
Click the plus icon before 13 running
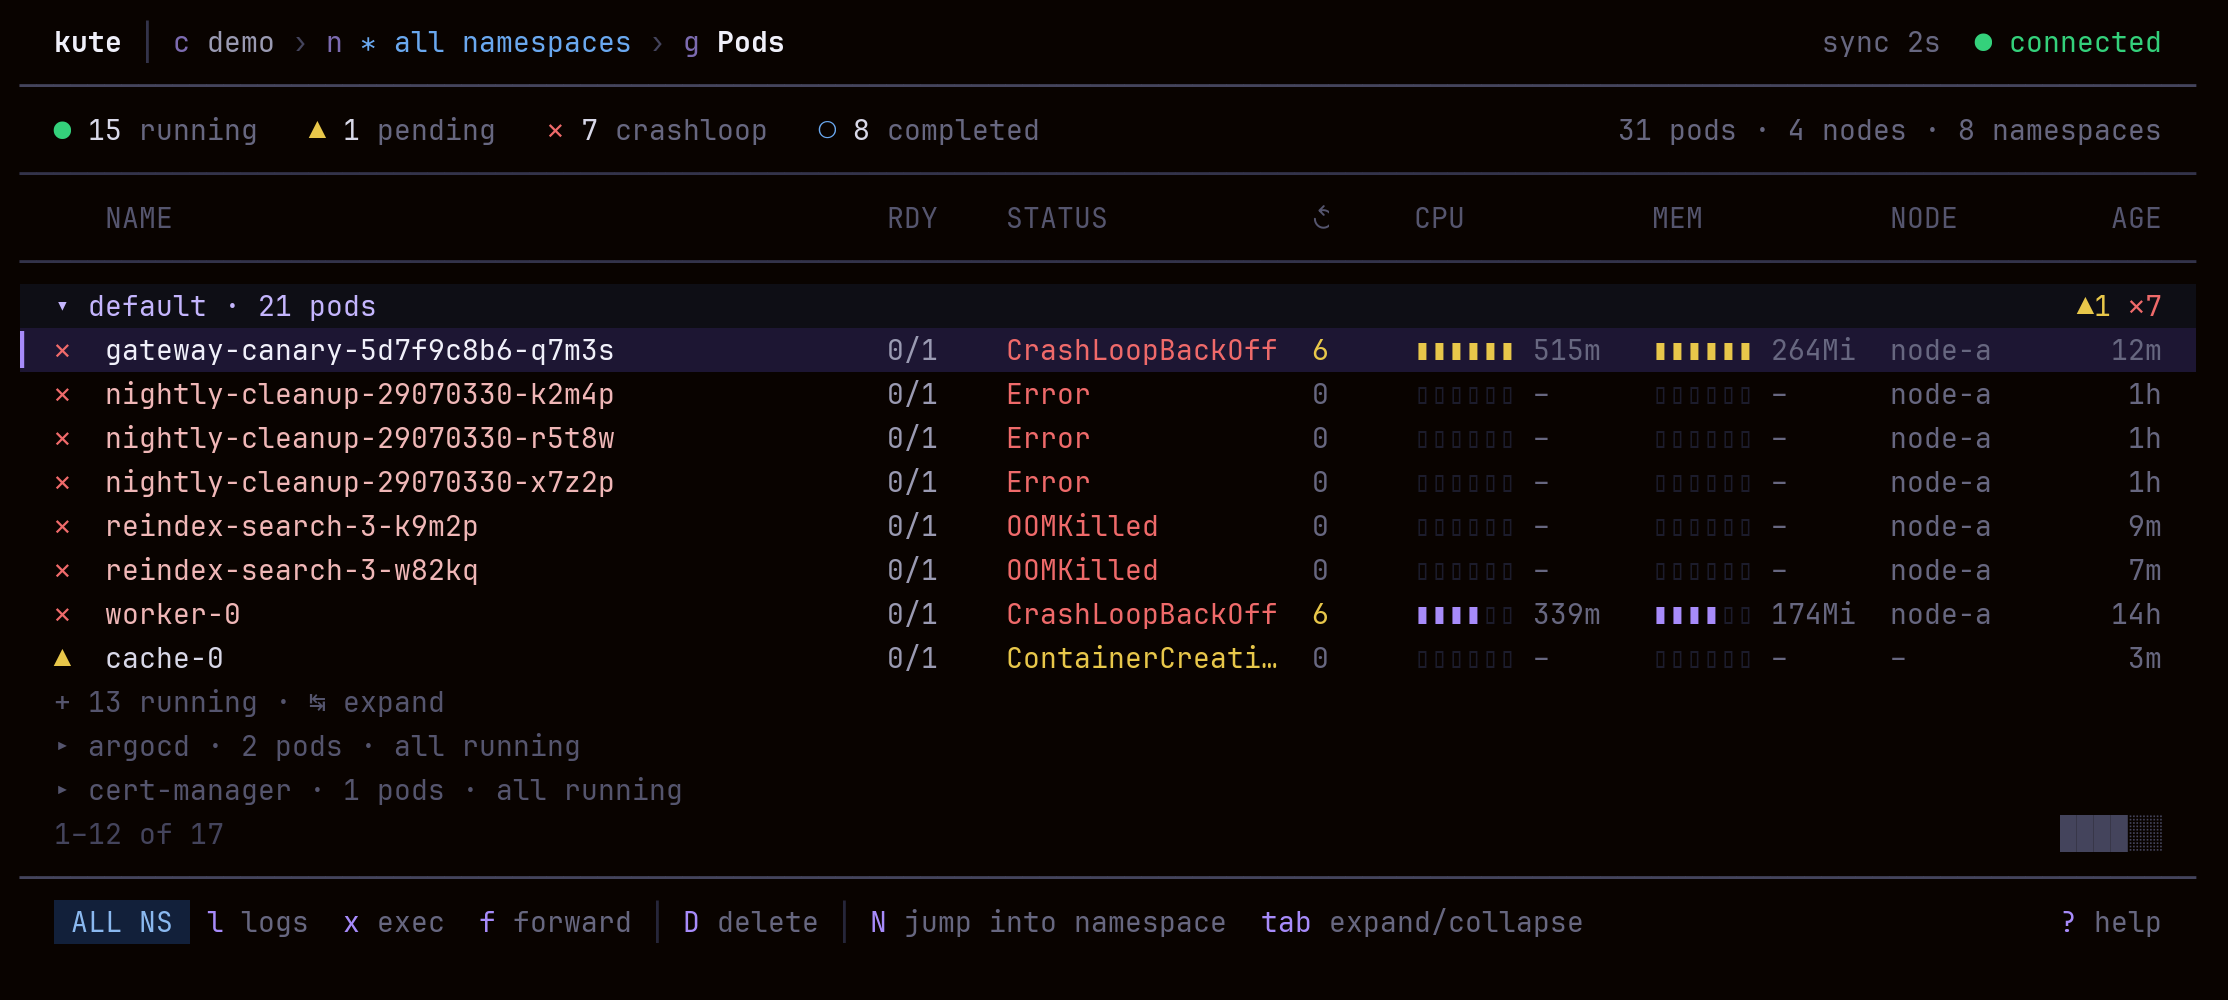(x=62, y=703)
